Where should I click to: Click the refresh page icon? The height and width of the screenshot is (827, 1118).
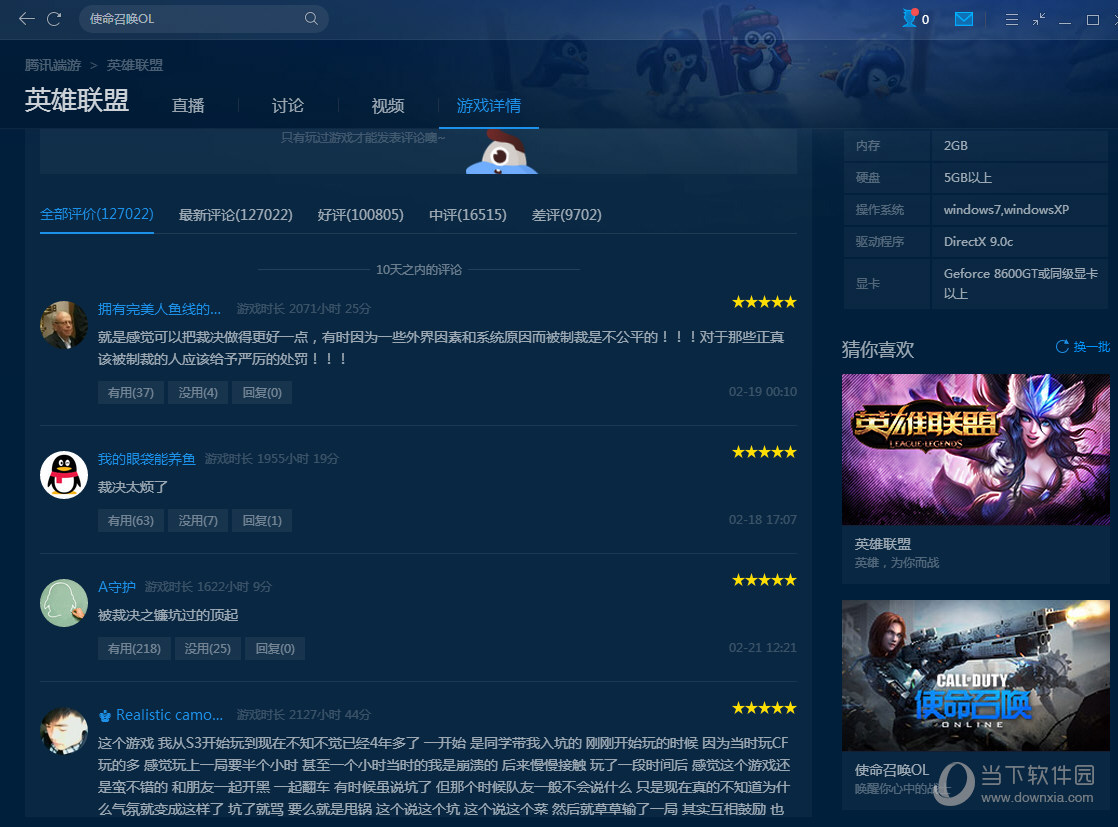pos(54,19)
